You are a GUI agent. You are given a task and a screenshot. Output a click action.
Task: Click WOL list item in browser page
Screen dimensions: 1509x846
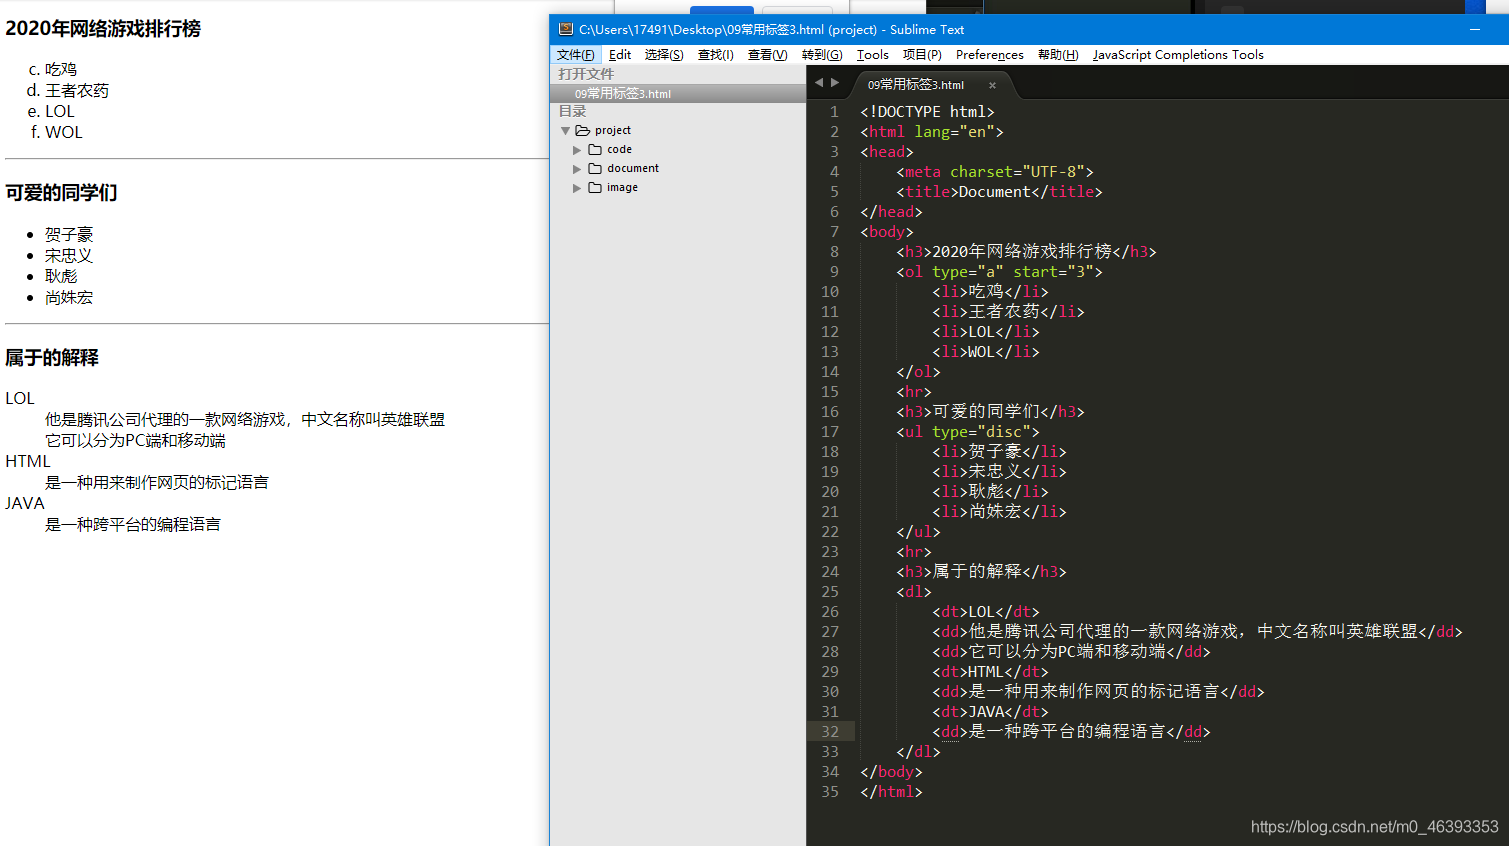coord(64,132)
